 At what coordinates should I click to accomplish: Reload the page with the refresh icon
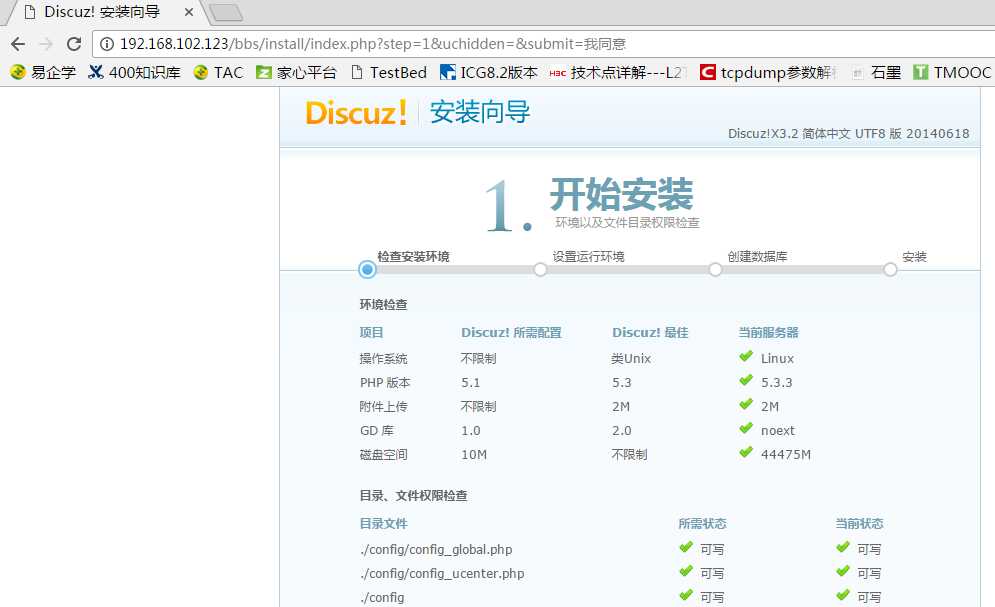[74, 44]
